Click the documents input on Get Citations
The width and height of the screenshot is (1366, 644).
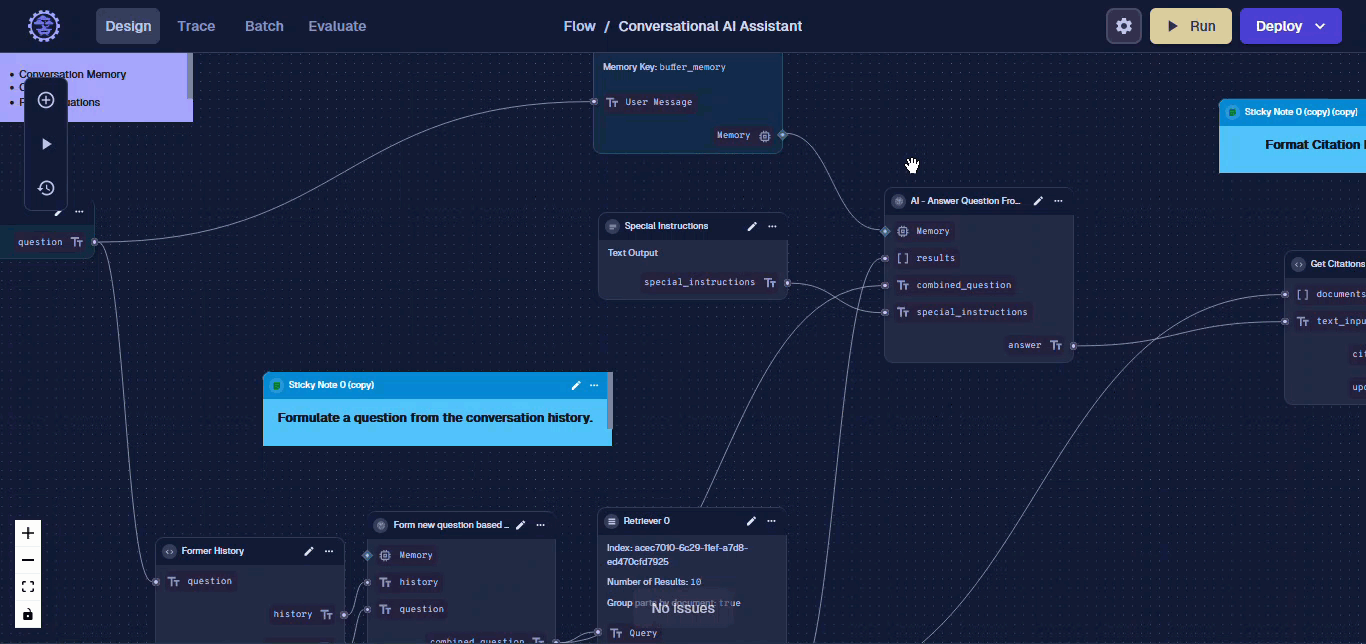(x=1285, y=294)
